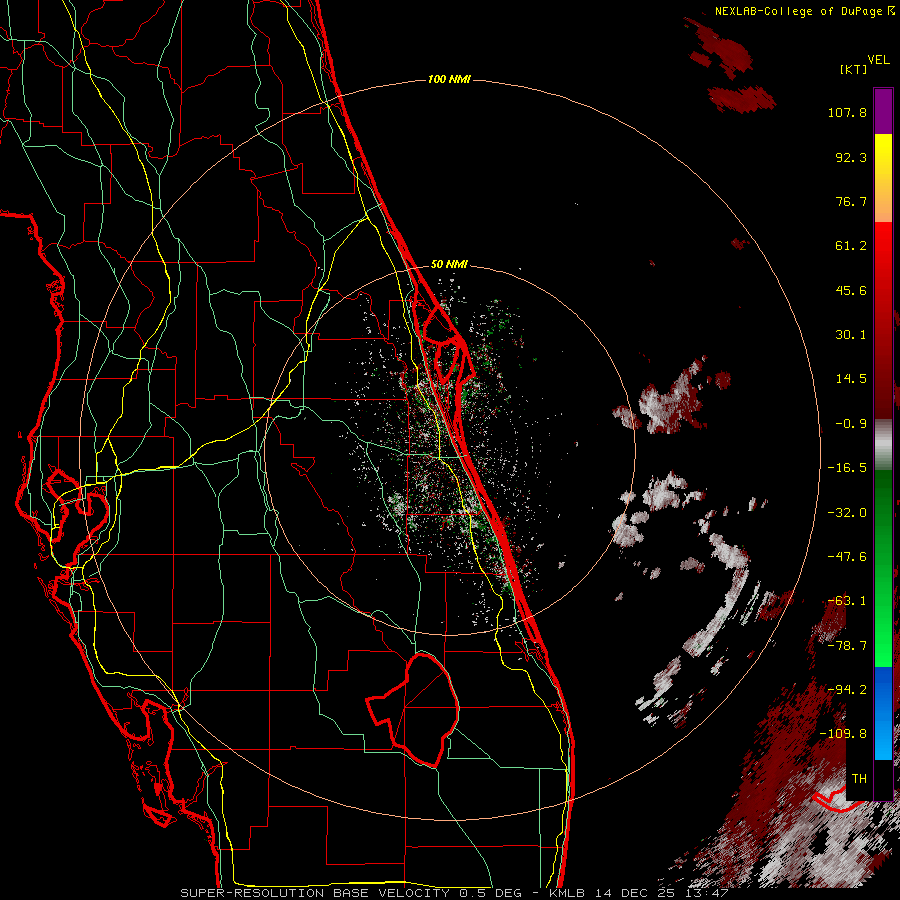Click the -94.2 legend value
The width and height of the screenshot is (900, 900).
point(847,689)
